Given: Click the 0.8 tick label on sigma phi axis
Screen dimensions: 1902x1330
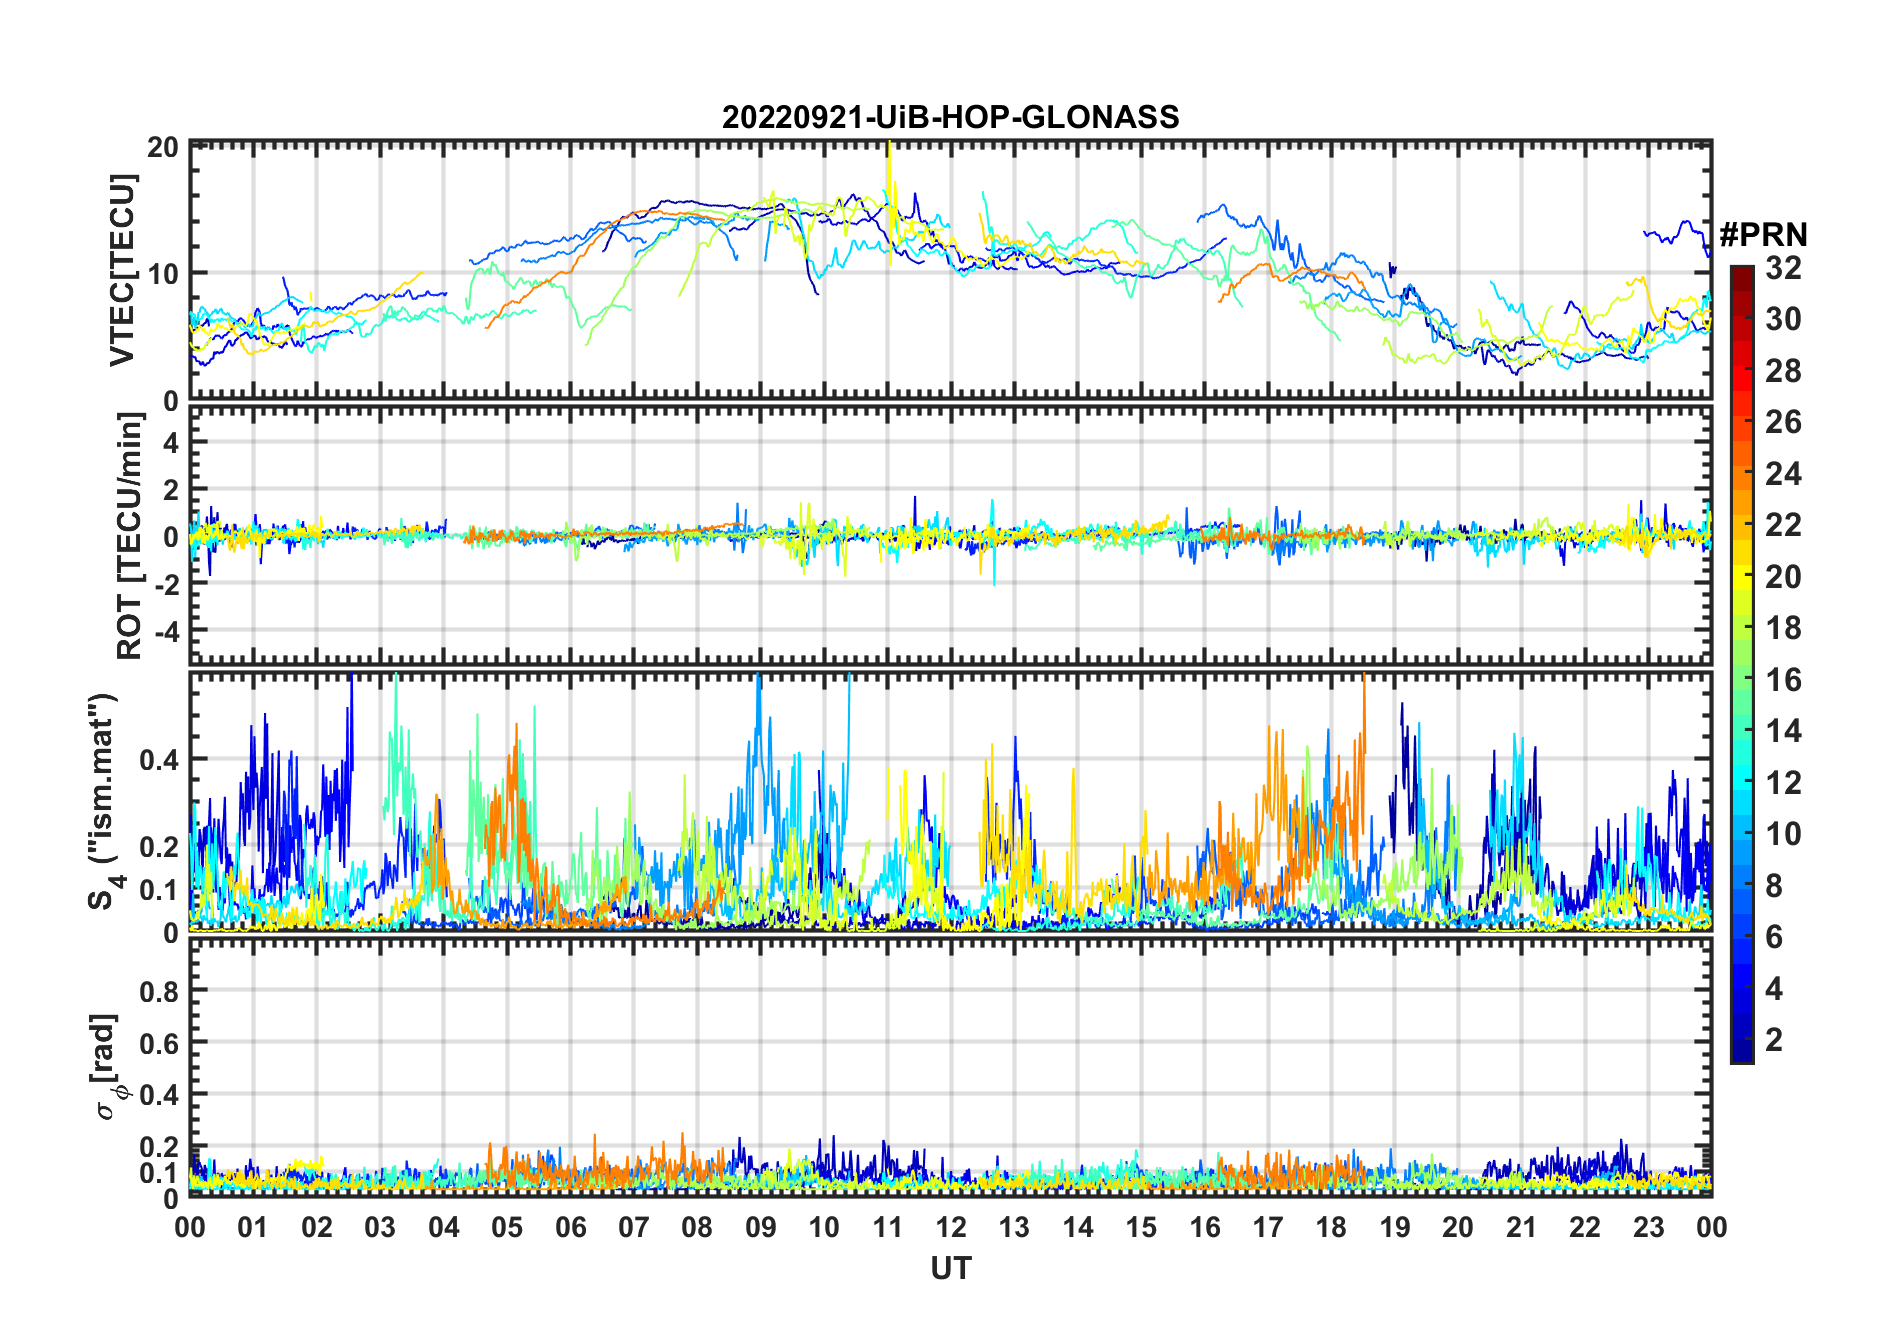Looking at the screenshot, I should click(158, 991).
